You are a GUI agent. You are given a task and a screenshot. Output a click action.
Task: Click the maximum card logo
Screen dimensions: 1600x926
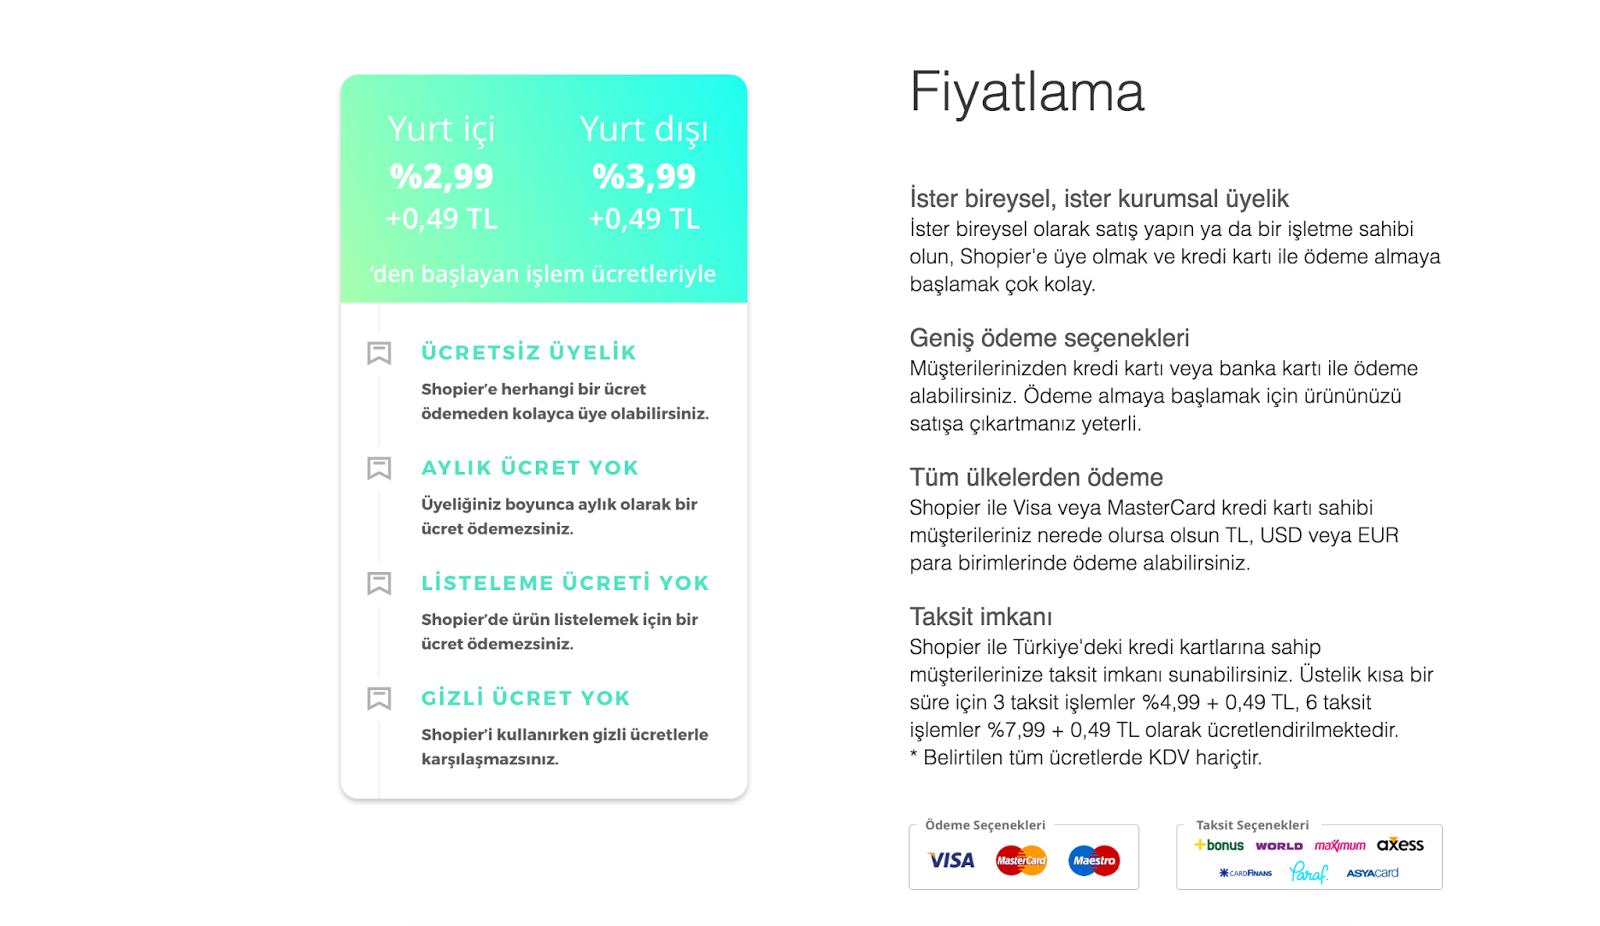click(x=1340, y=846)
